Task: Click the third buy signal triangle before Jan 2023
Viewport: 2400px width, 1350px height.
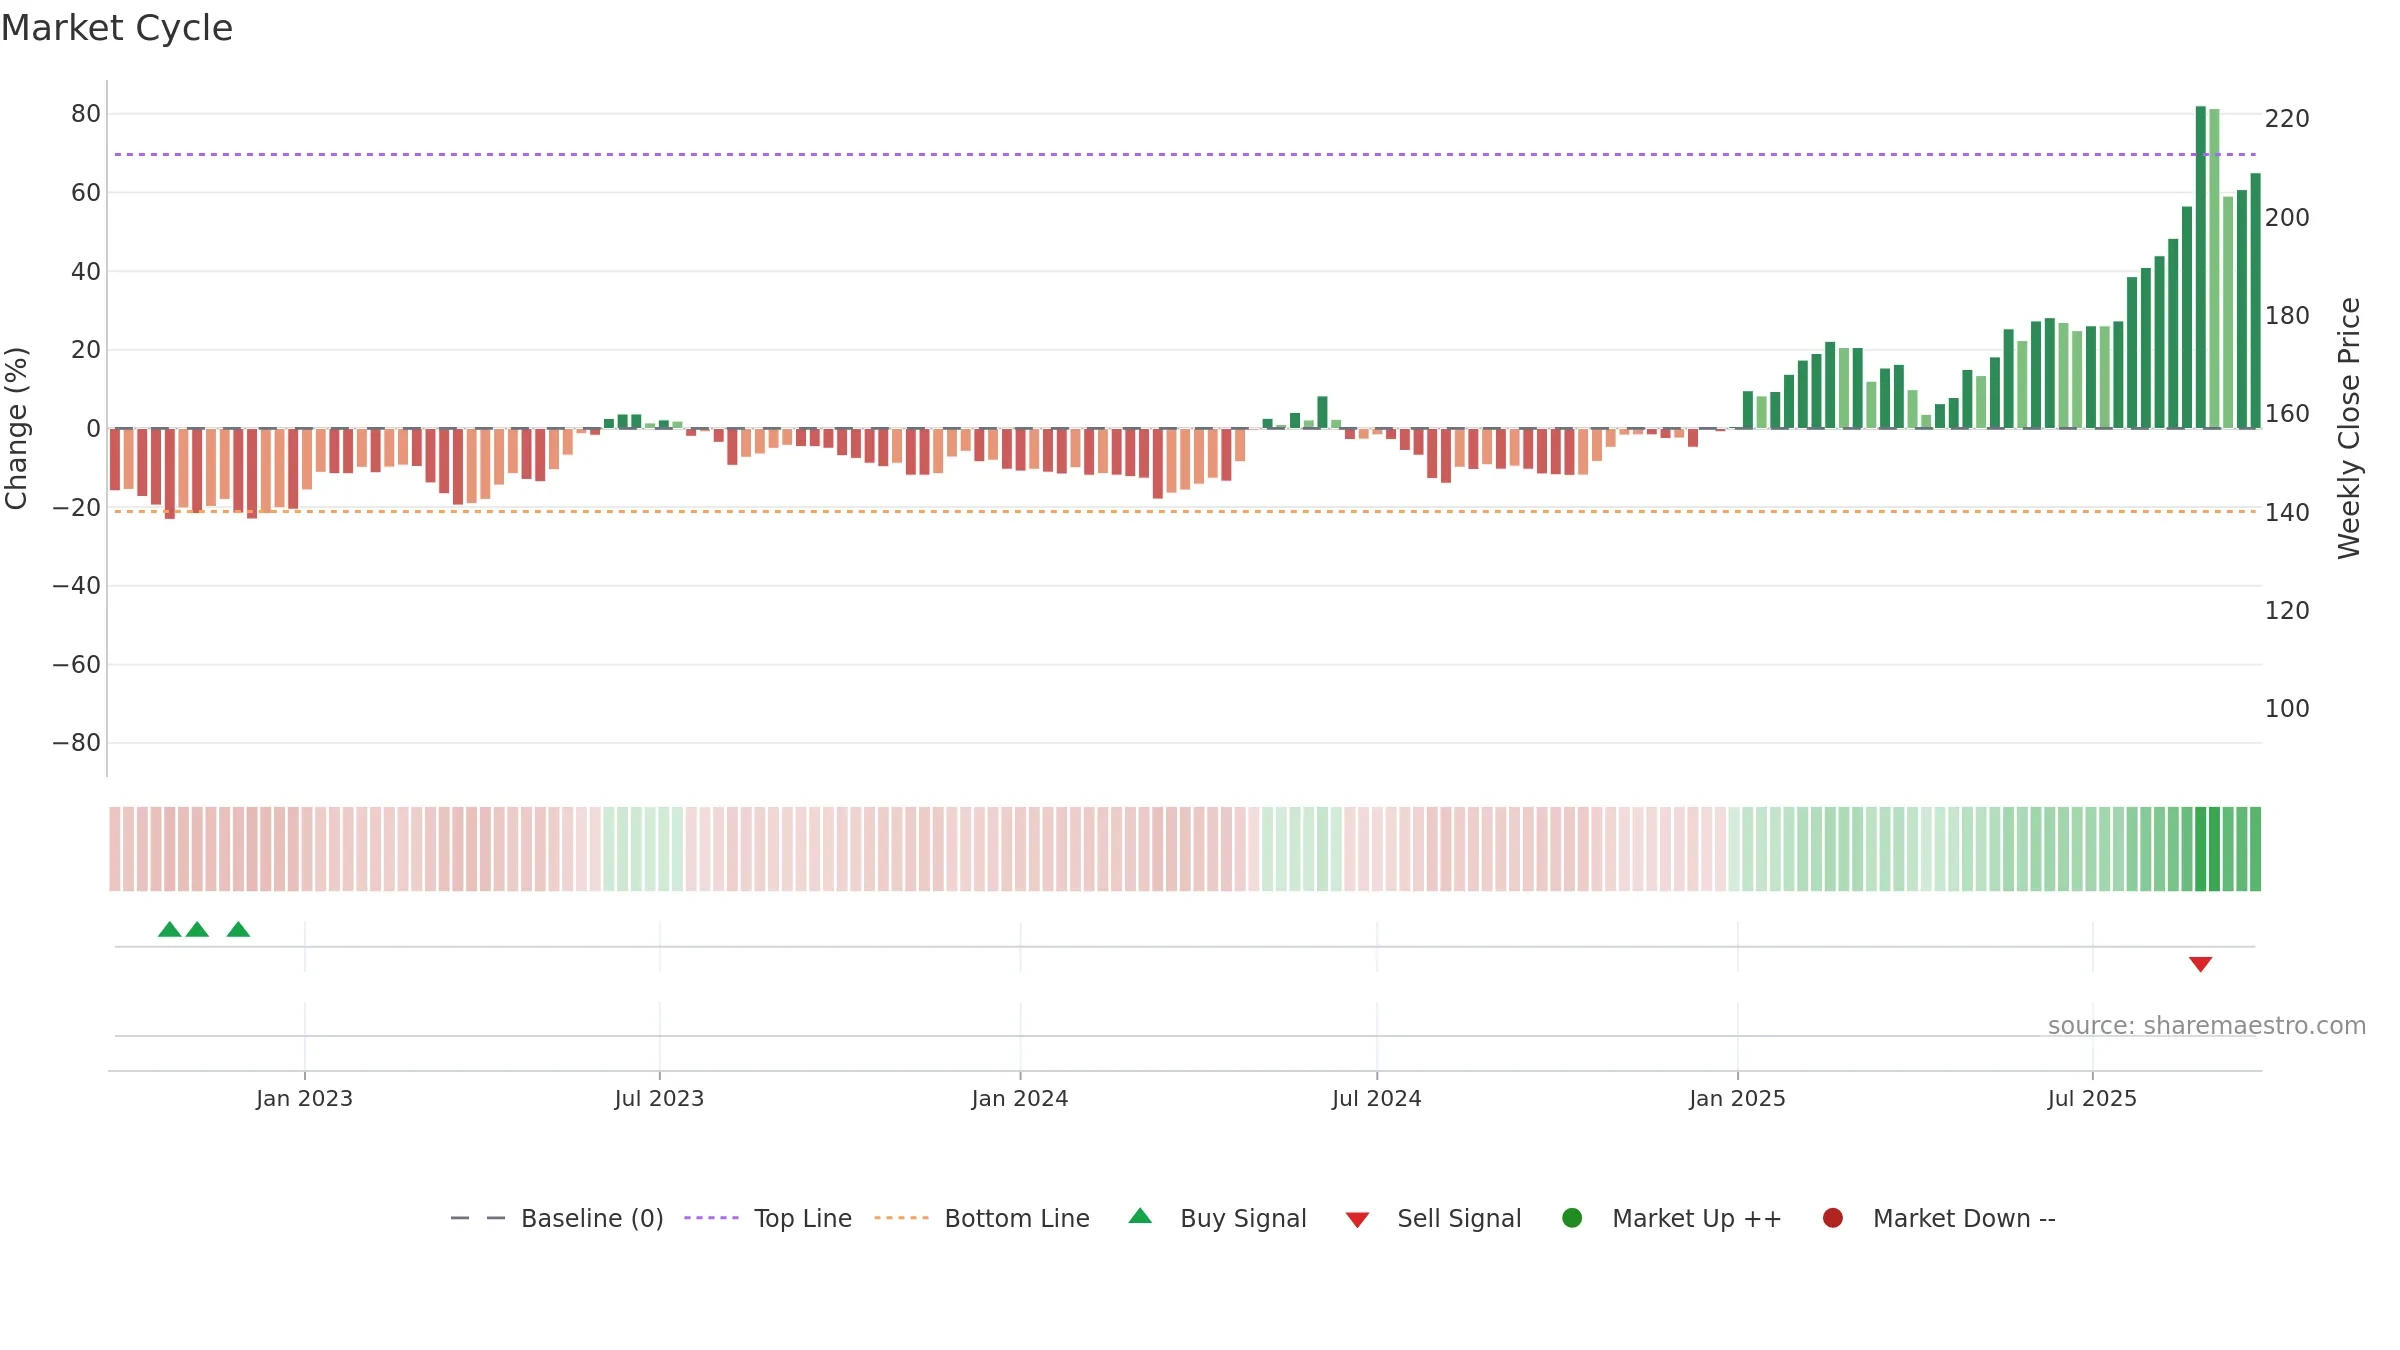Action: [238, 930]
